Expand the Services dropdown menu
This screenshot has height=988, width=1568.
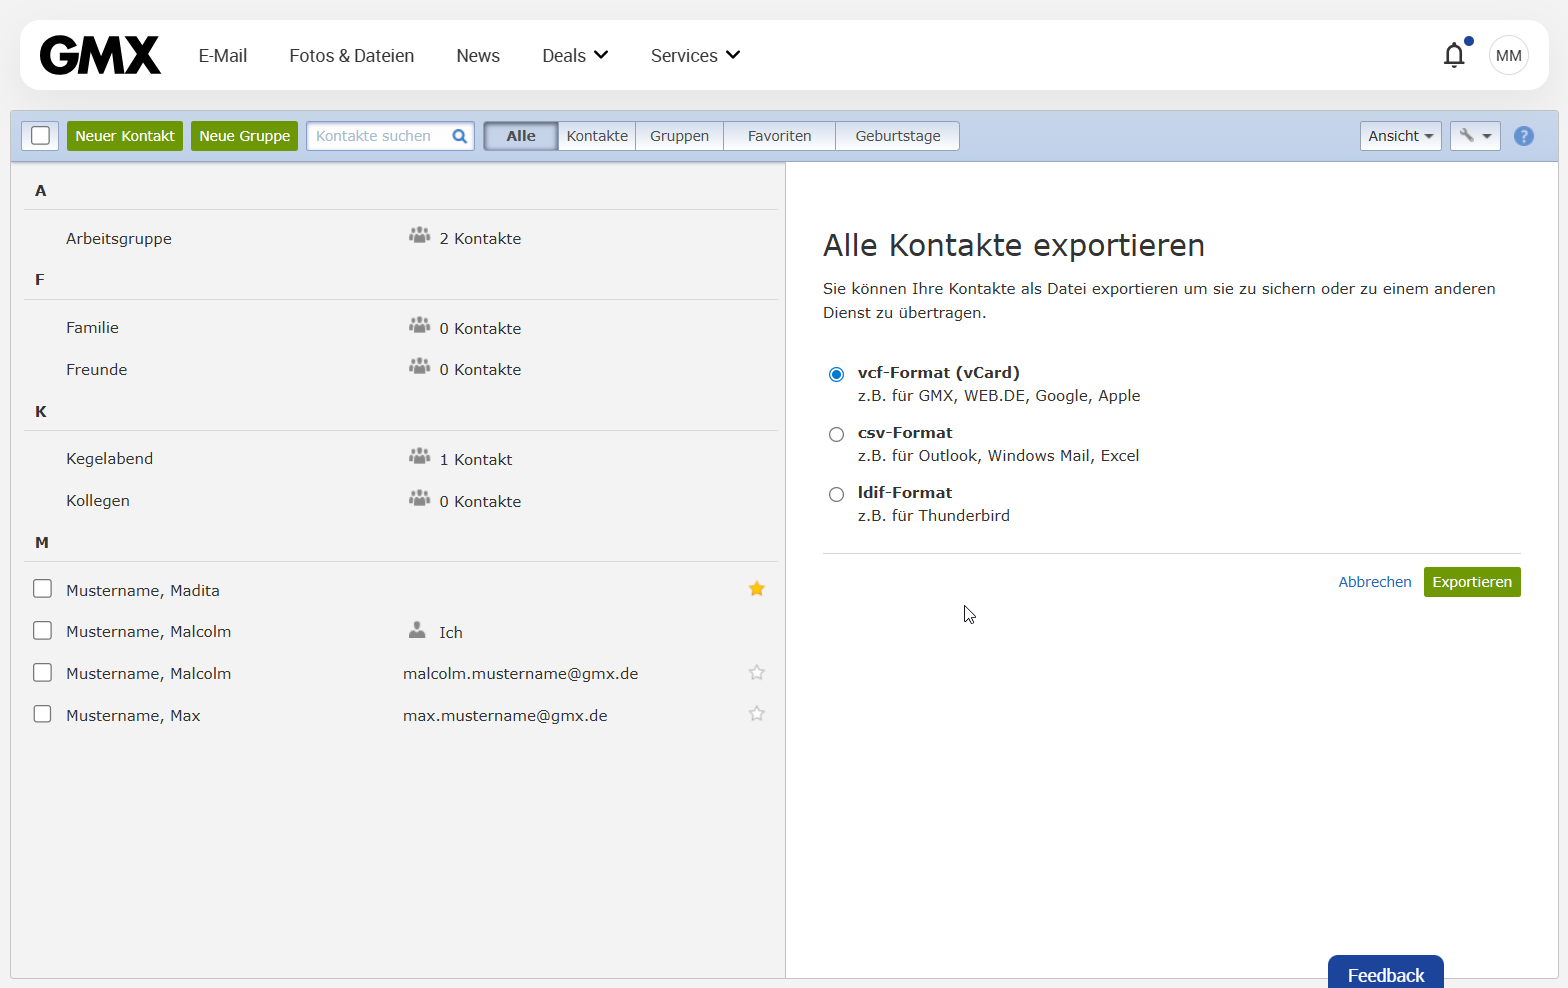tap(695, 55)
